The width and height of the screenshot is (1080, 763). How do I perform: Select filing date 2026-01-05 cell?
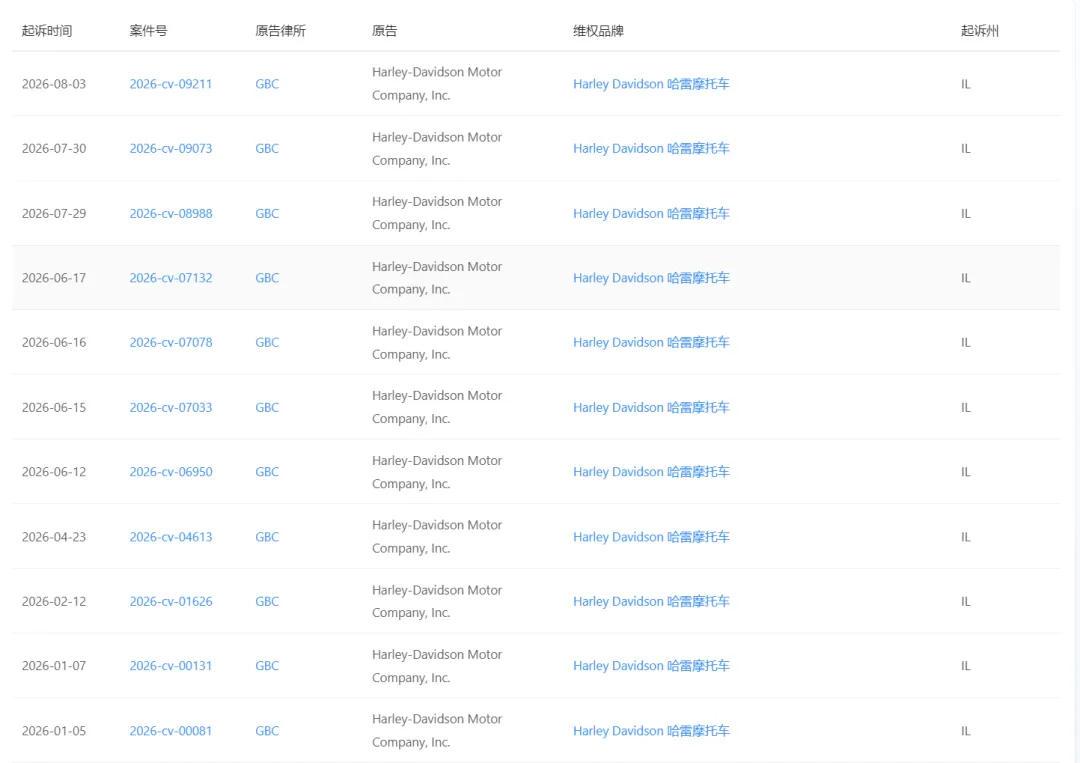[x=54, y=731]
